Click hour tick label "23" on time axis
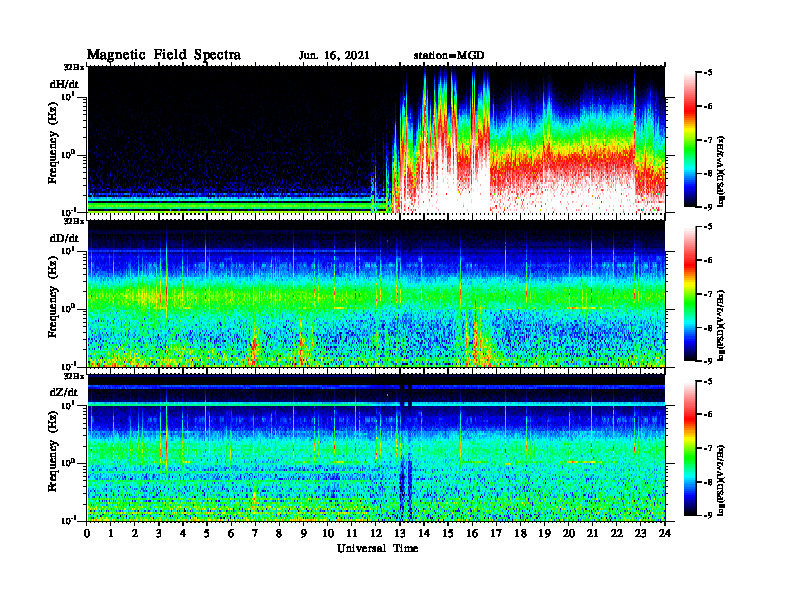This screenshot has height=612, width=792. click(640, 534)
